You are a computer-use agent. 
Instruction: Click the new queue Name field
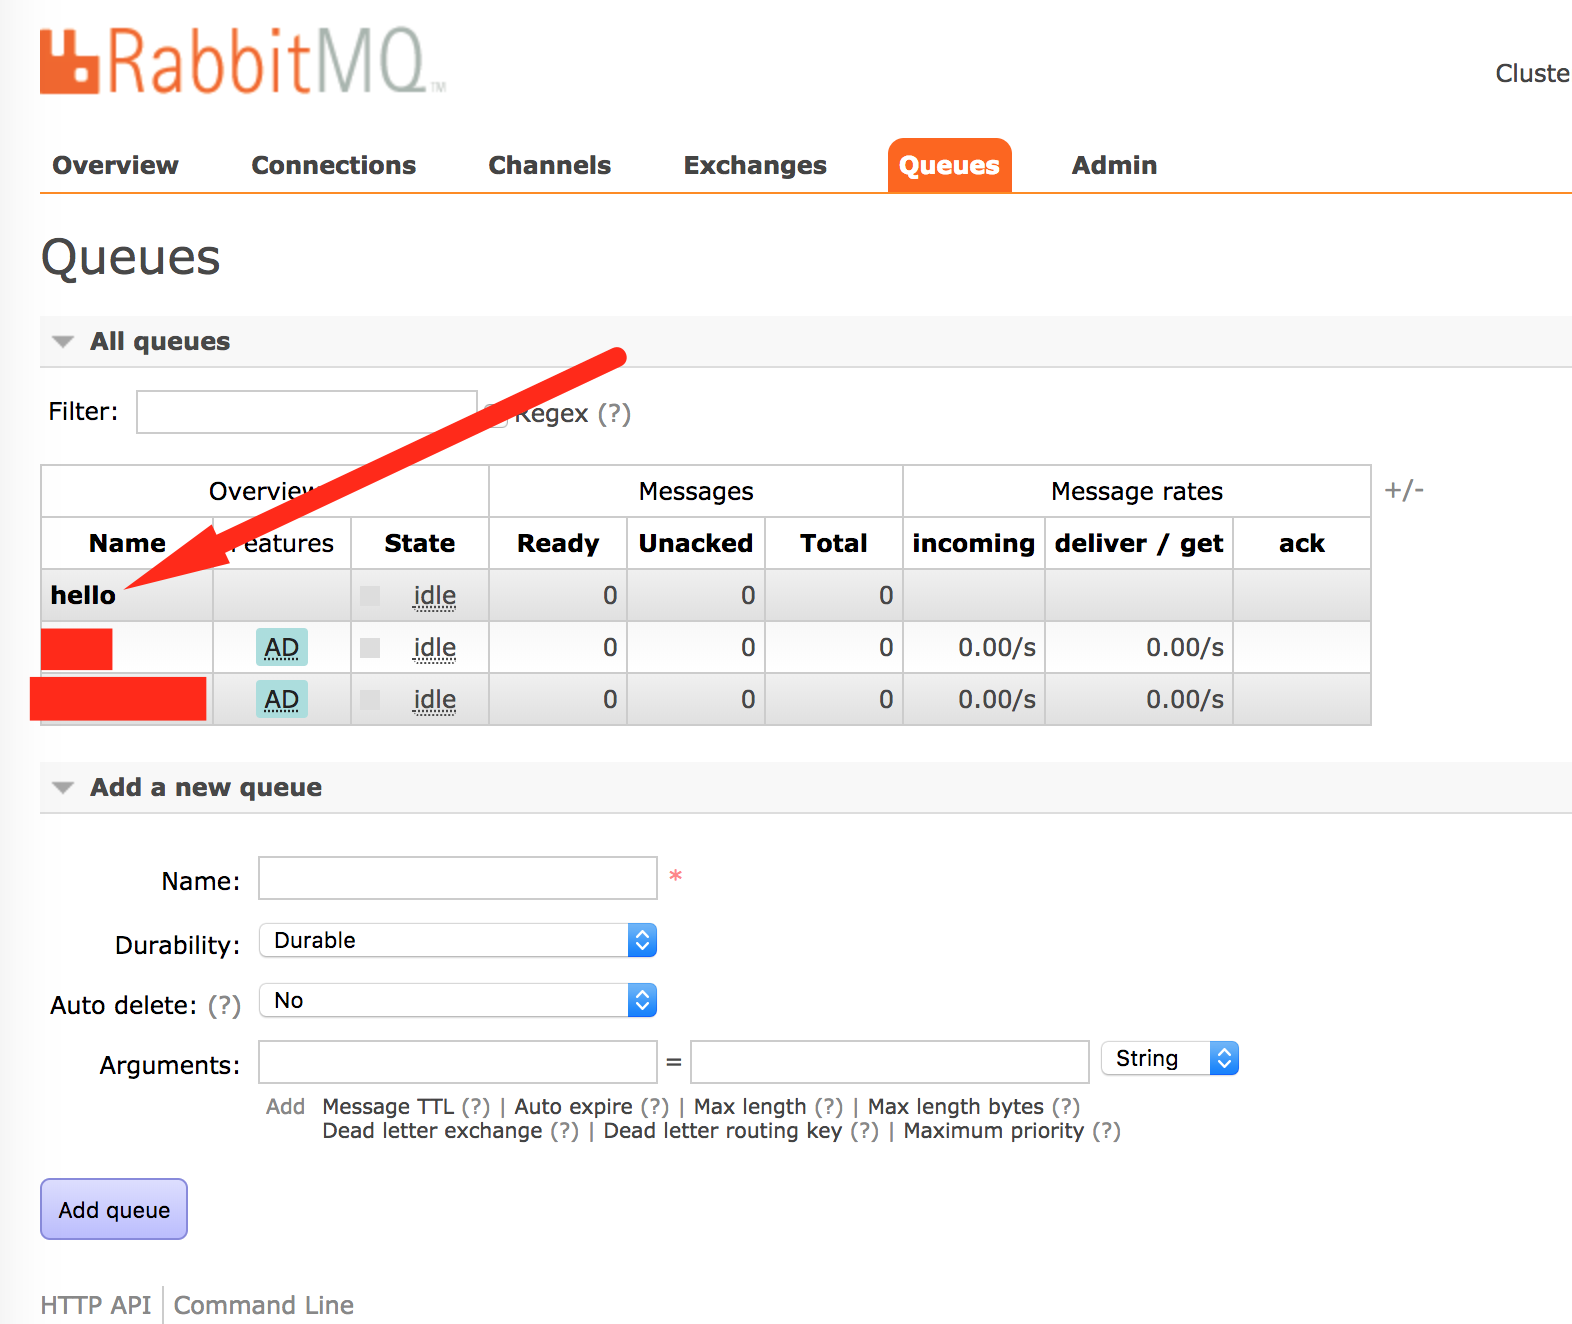coord(457,879)
